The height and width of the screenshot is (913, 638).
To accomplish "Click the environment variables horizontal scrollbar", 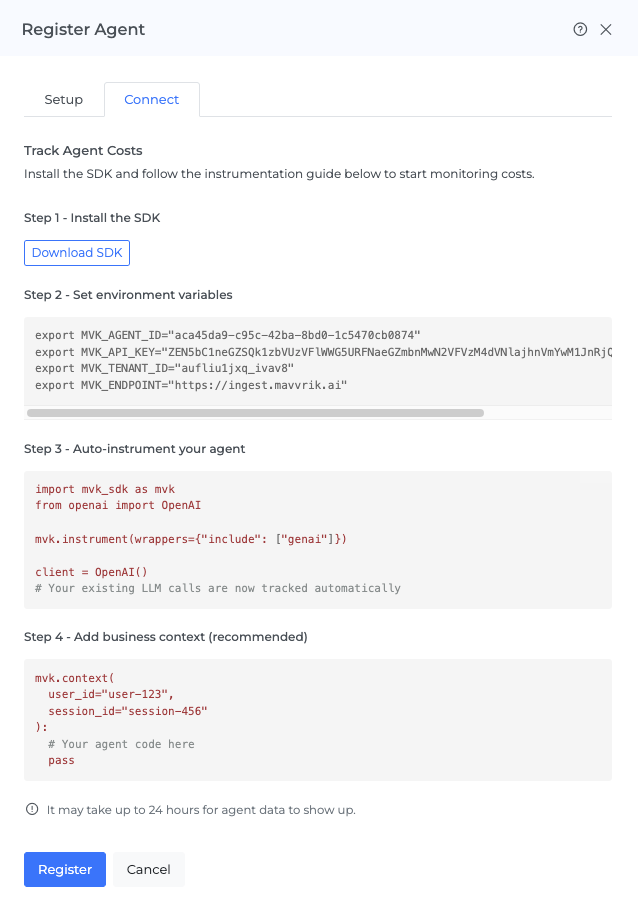I will coord(255,412).
